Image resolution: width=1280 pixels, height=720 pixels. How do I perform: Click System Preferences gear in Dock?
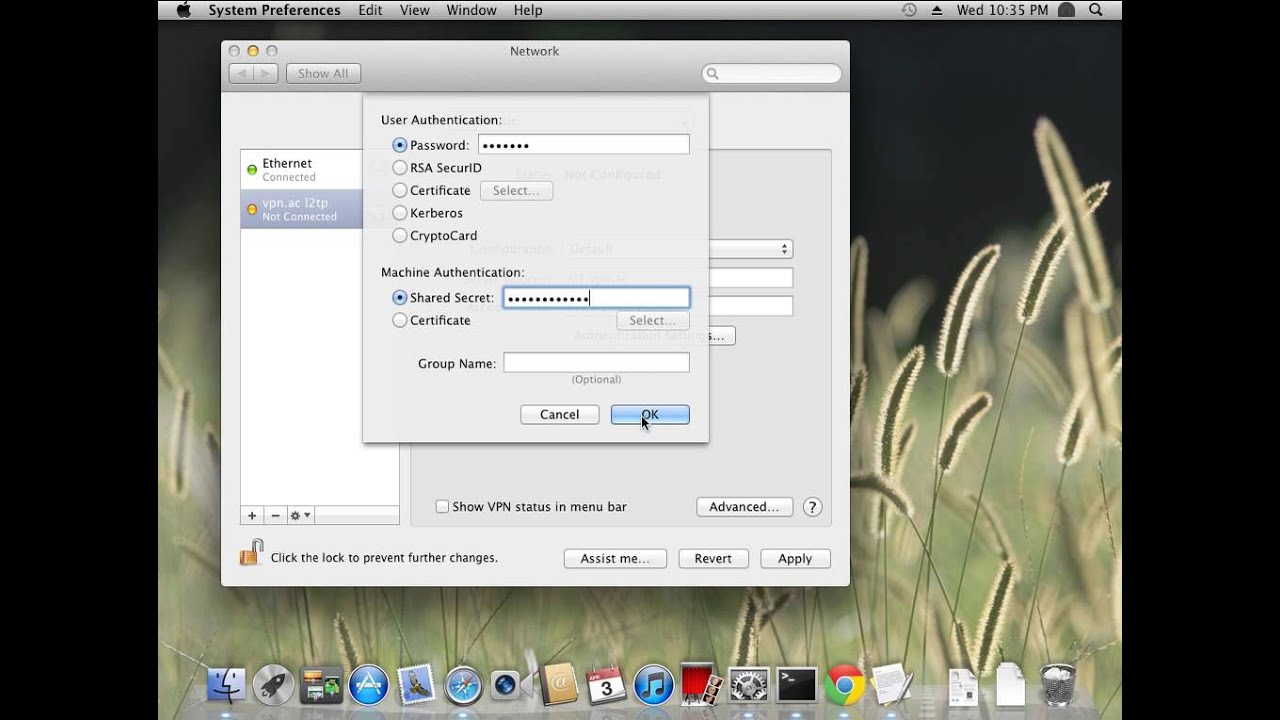tap(749, 686)
